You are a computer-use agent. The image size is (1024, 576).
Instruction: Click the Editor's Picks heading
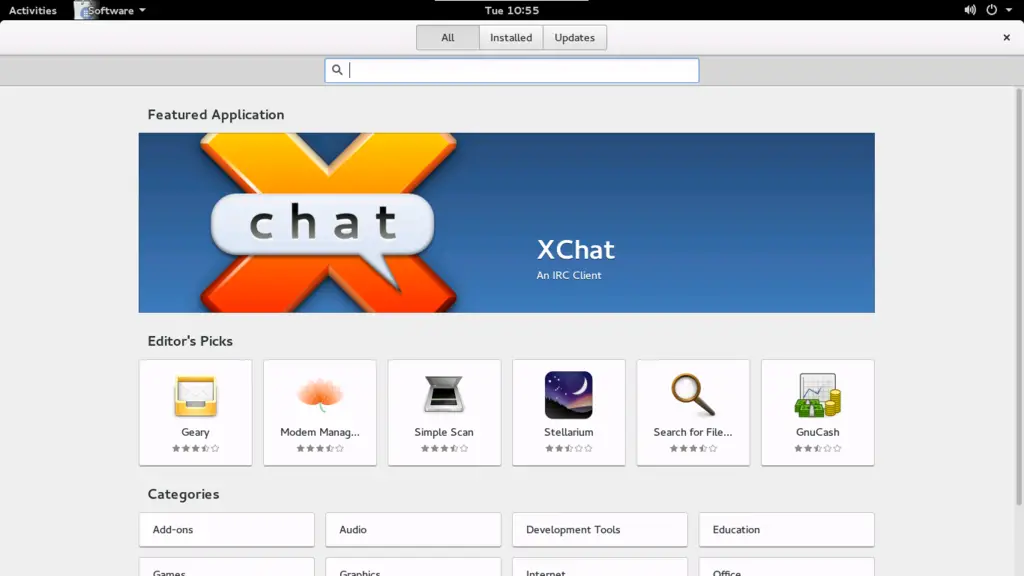click(190, 341)
